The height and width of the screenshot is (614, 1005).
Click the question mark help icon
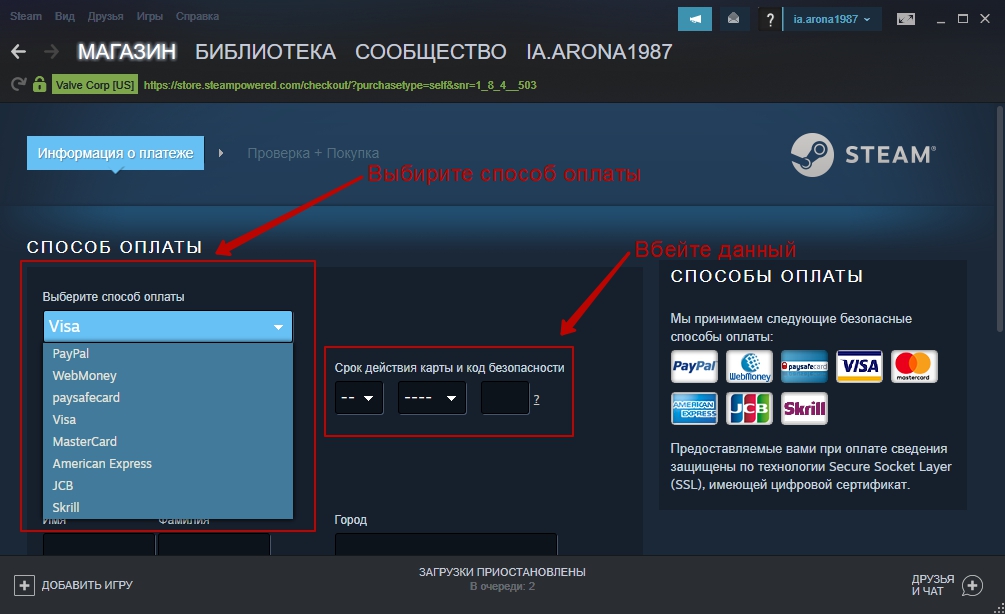click(770, 20)
